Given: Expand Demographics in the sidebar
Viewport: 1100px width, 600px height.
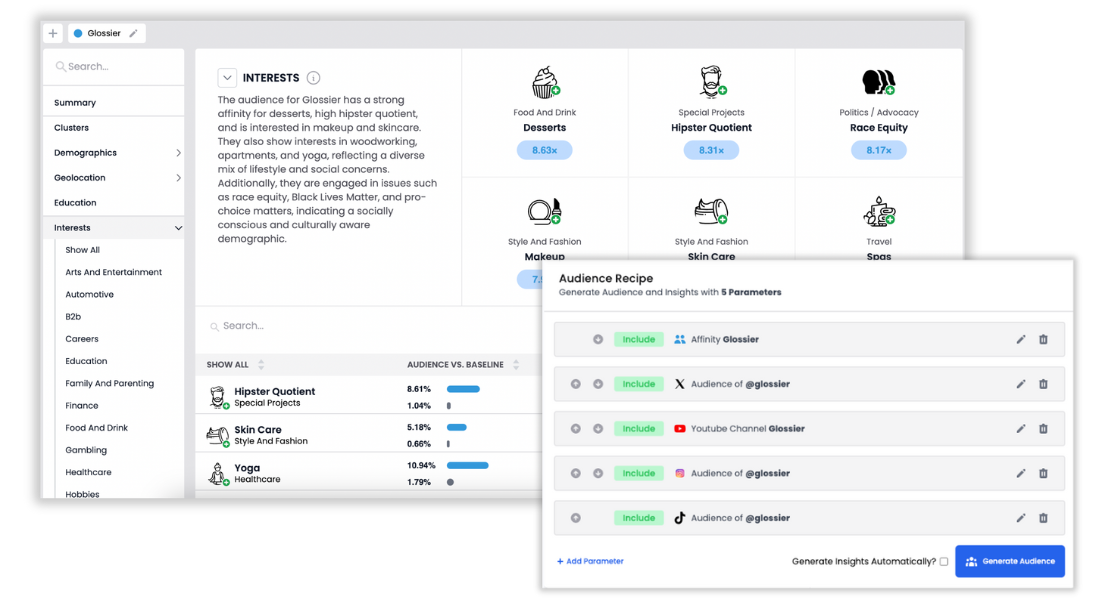Looking at the screenshot, I should 178,153.
